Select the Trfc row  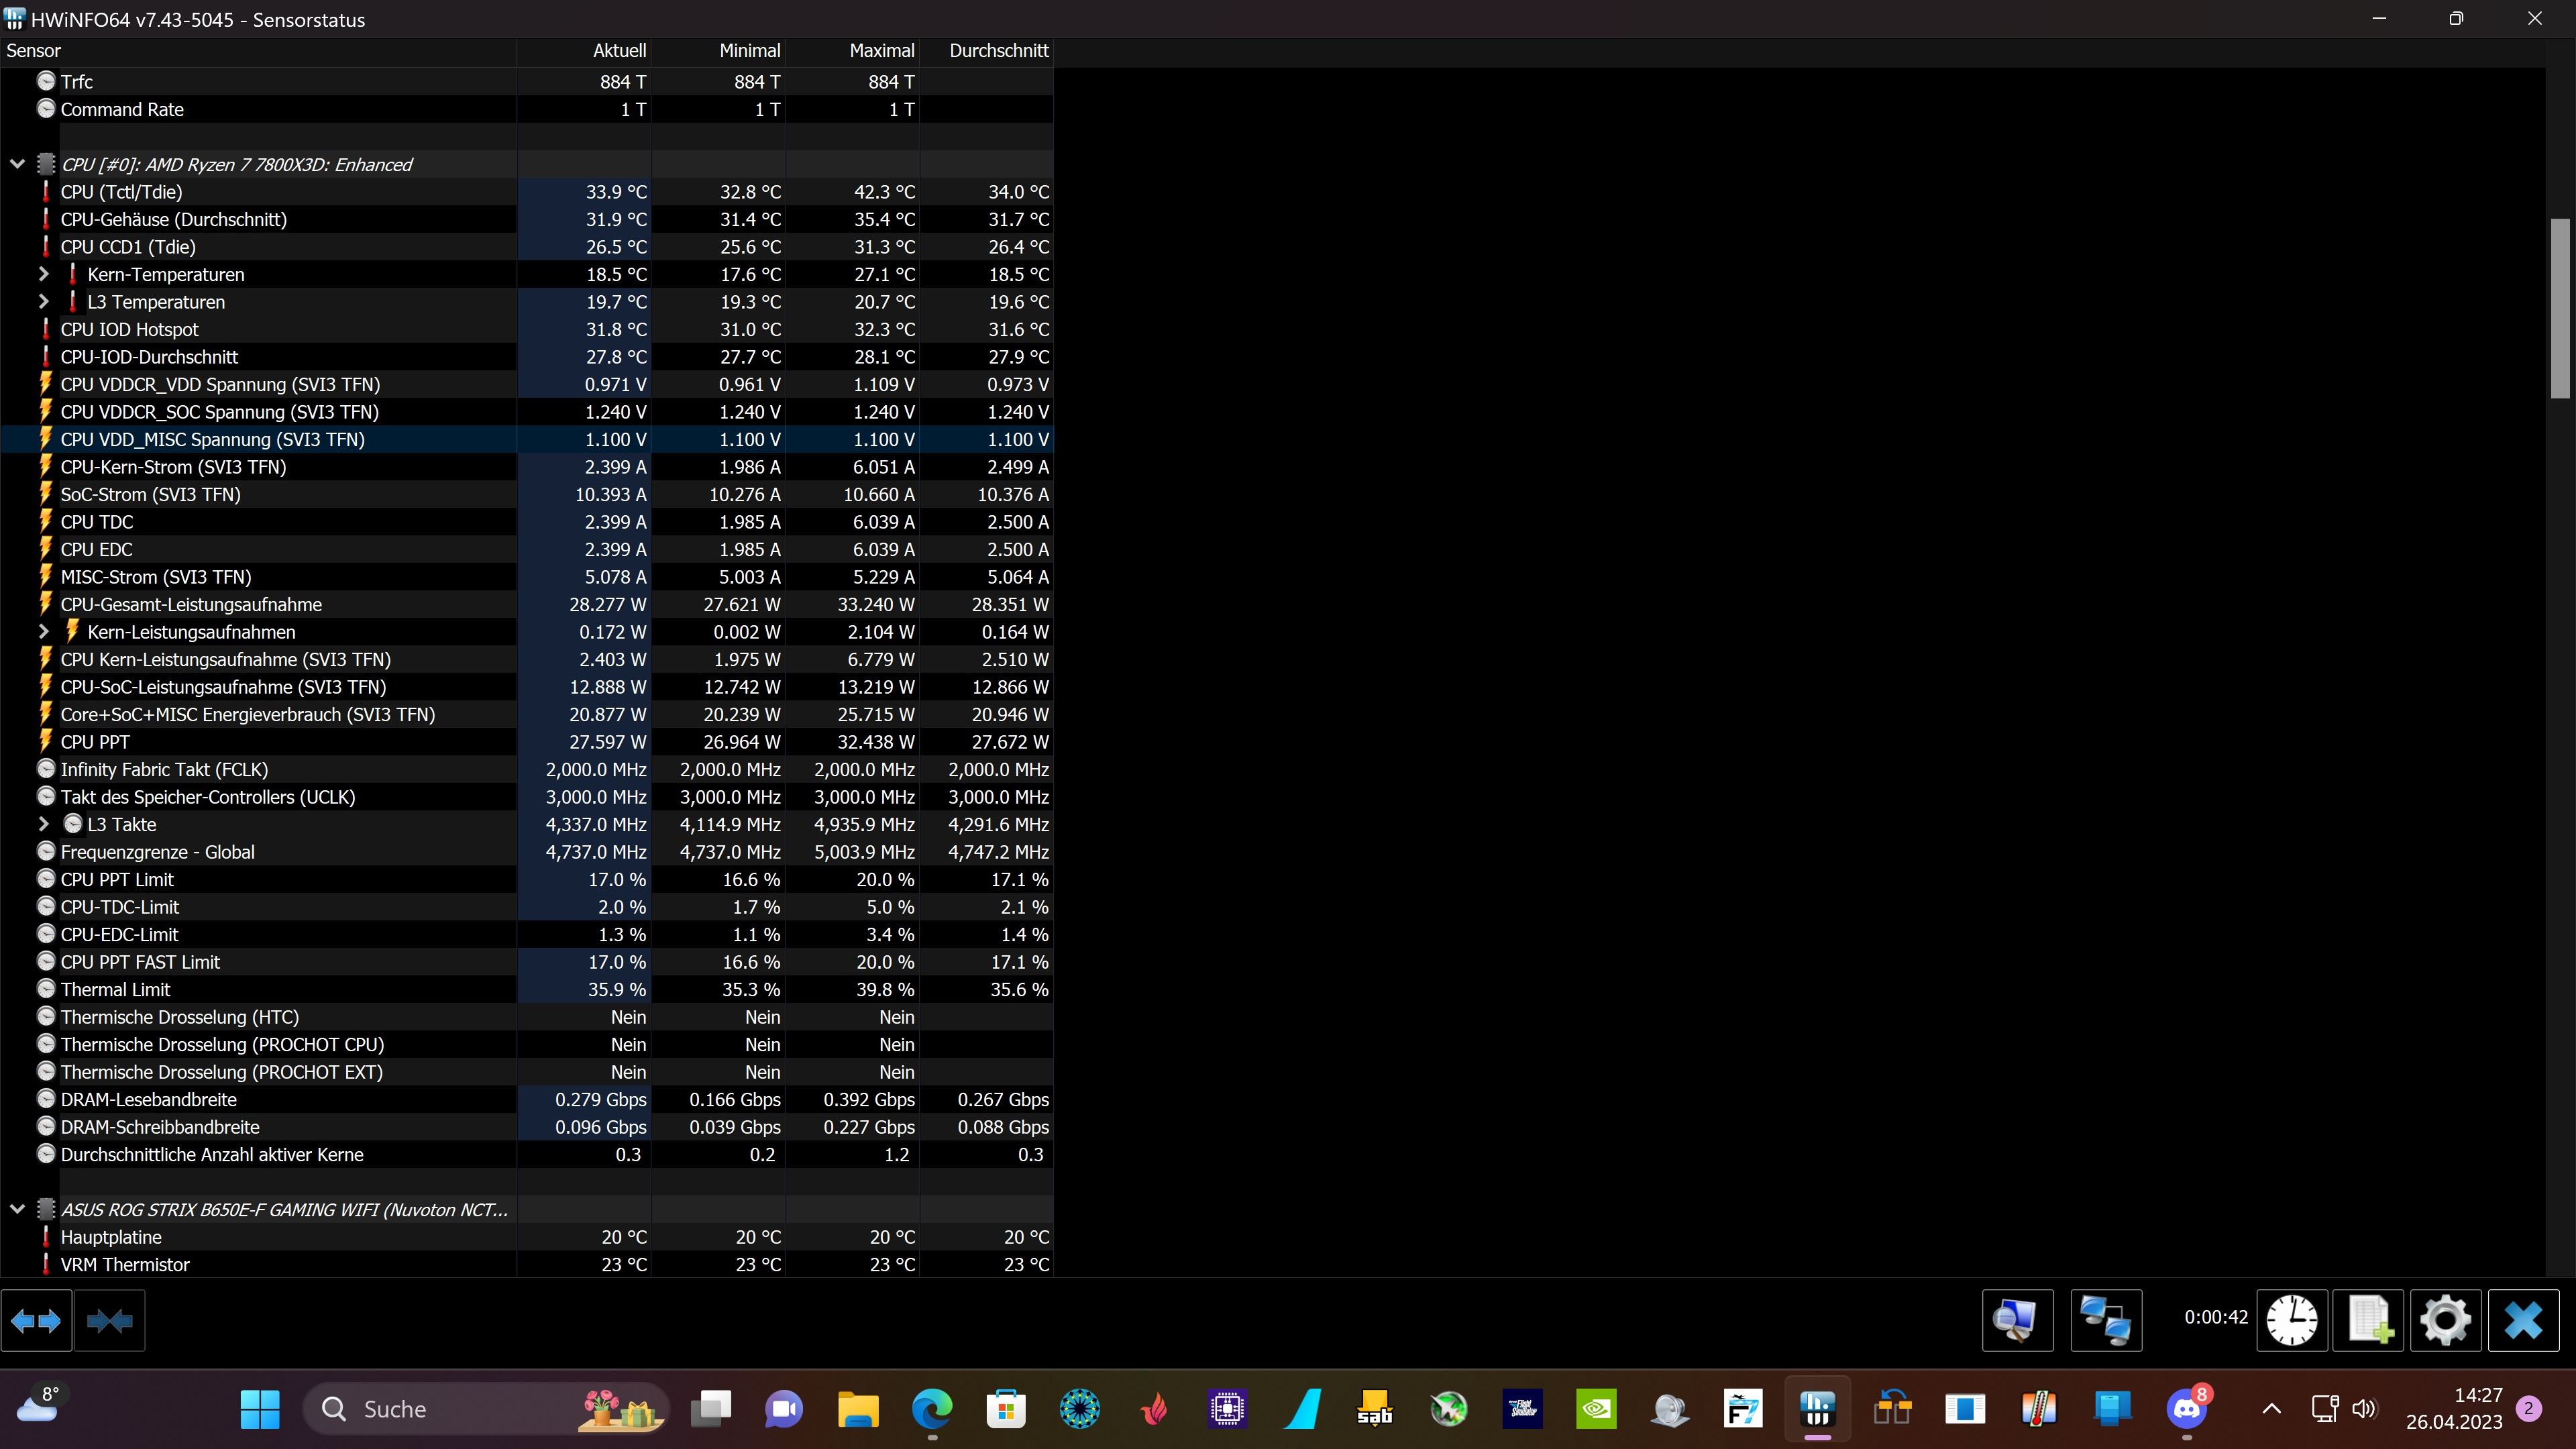tap(526, 82)
